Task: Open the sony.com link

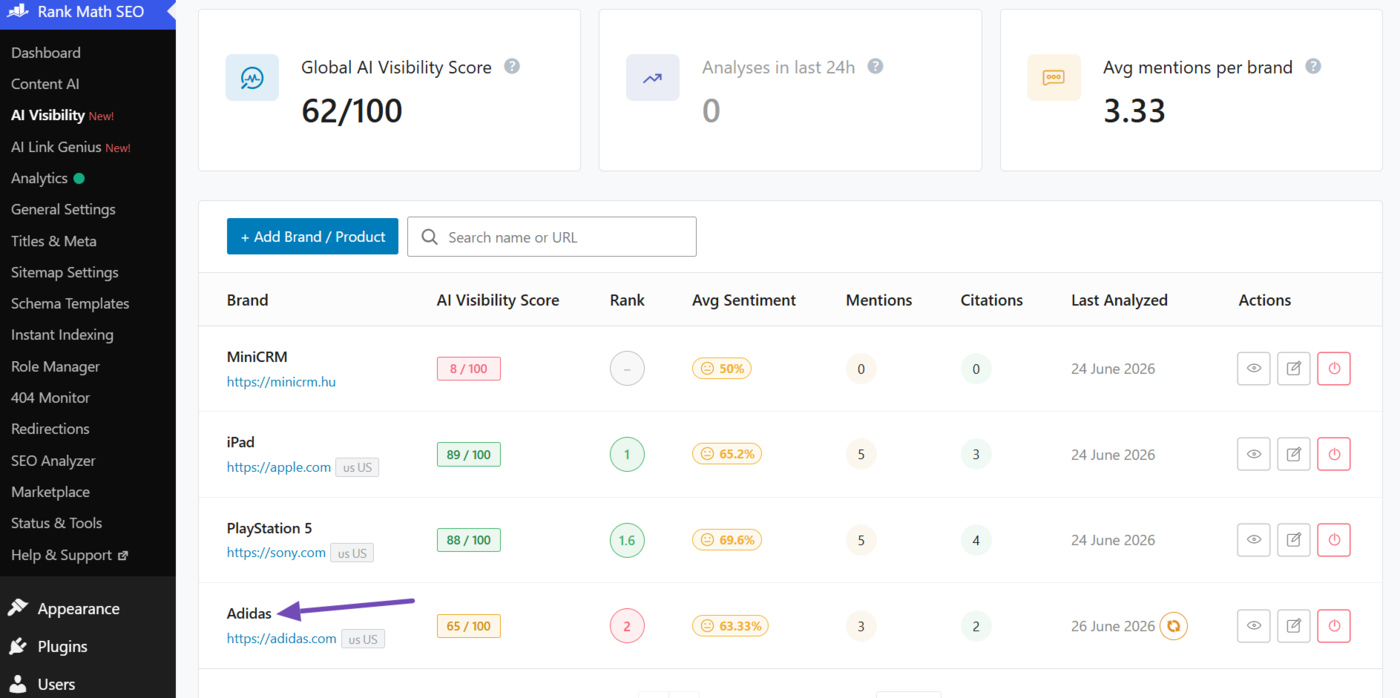Action: [x=276, y=553]
